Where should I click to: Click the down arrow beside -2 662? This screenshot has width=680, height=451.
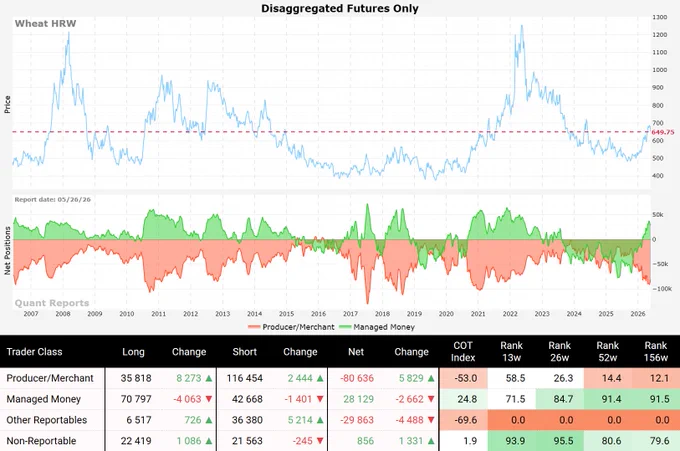(x=431, y=399)
